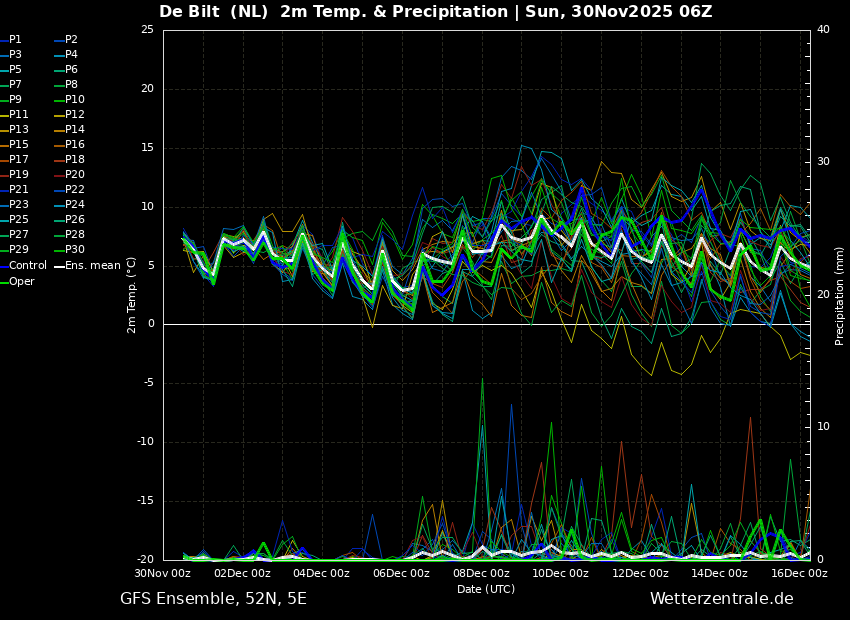Click the P8 legend color line

58,85
